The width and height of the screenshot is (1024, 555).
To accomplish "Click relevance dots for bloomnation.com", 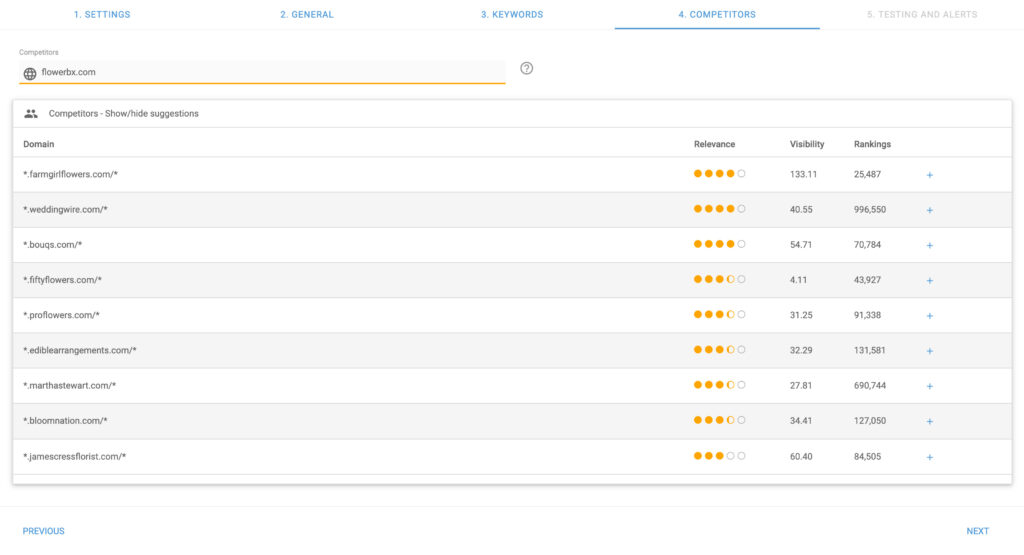I will point(719,420).
